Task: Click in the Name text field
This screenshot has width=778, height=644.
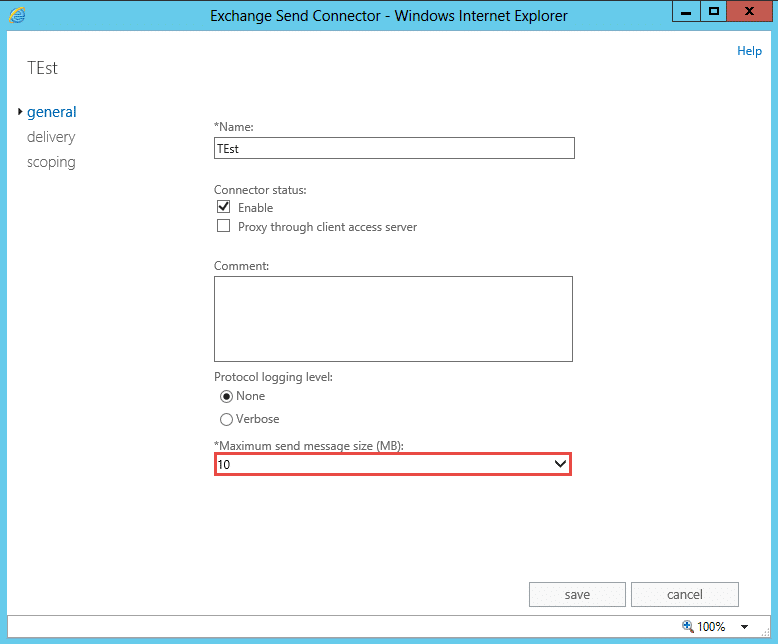Action: pos(394,148)
